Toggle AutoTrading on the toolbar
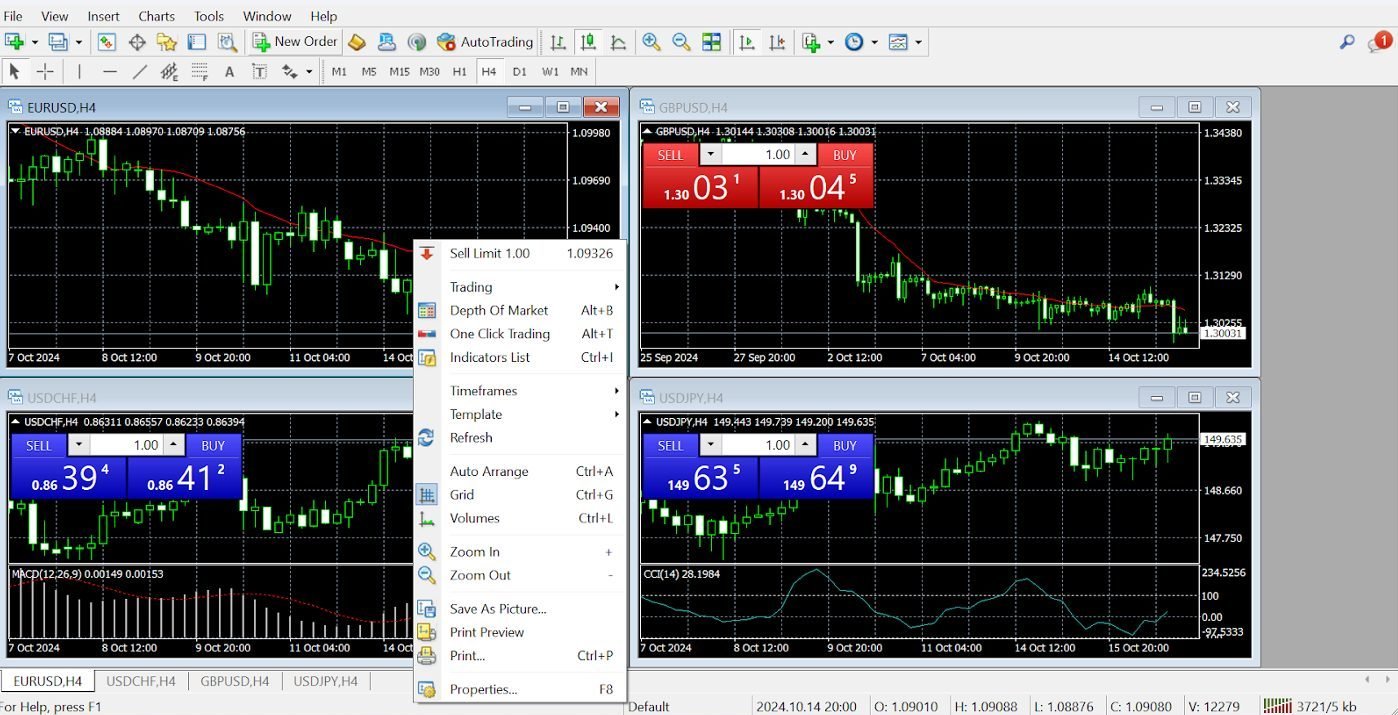 click(485, 42)
